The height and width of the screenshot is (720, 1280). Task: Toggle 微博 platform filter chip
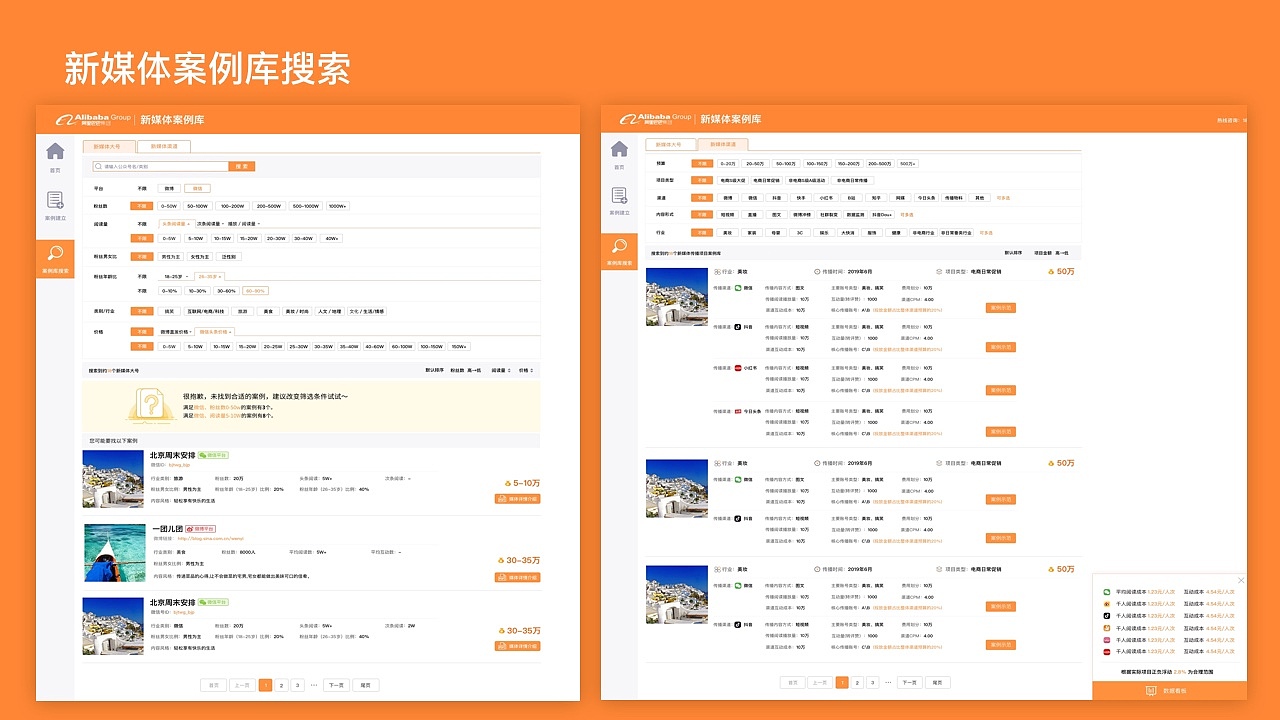click(x=169, y=188)
